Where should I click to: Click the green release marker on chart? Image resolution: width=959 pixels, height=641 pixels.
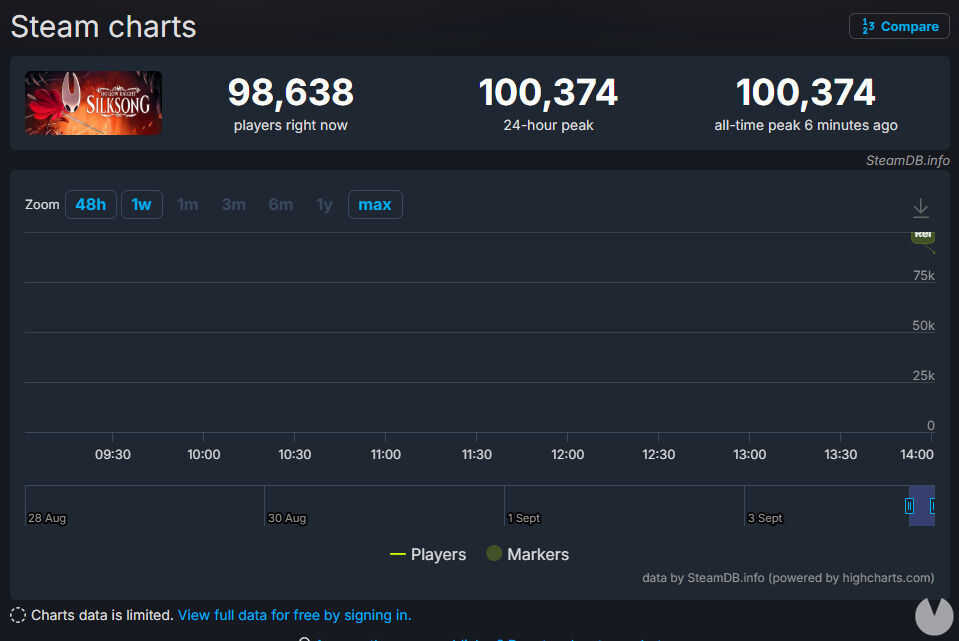922,235
